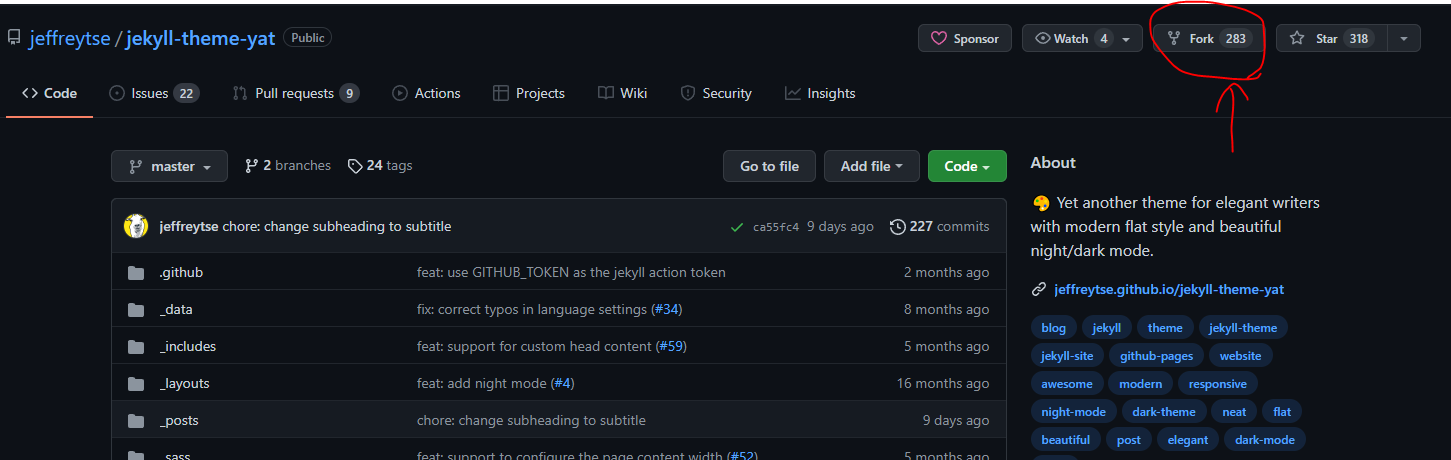Screen dimensions: 1451x460
Task: Open the Add file dropdown
Action: (872, 166)
